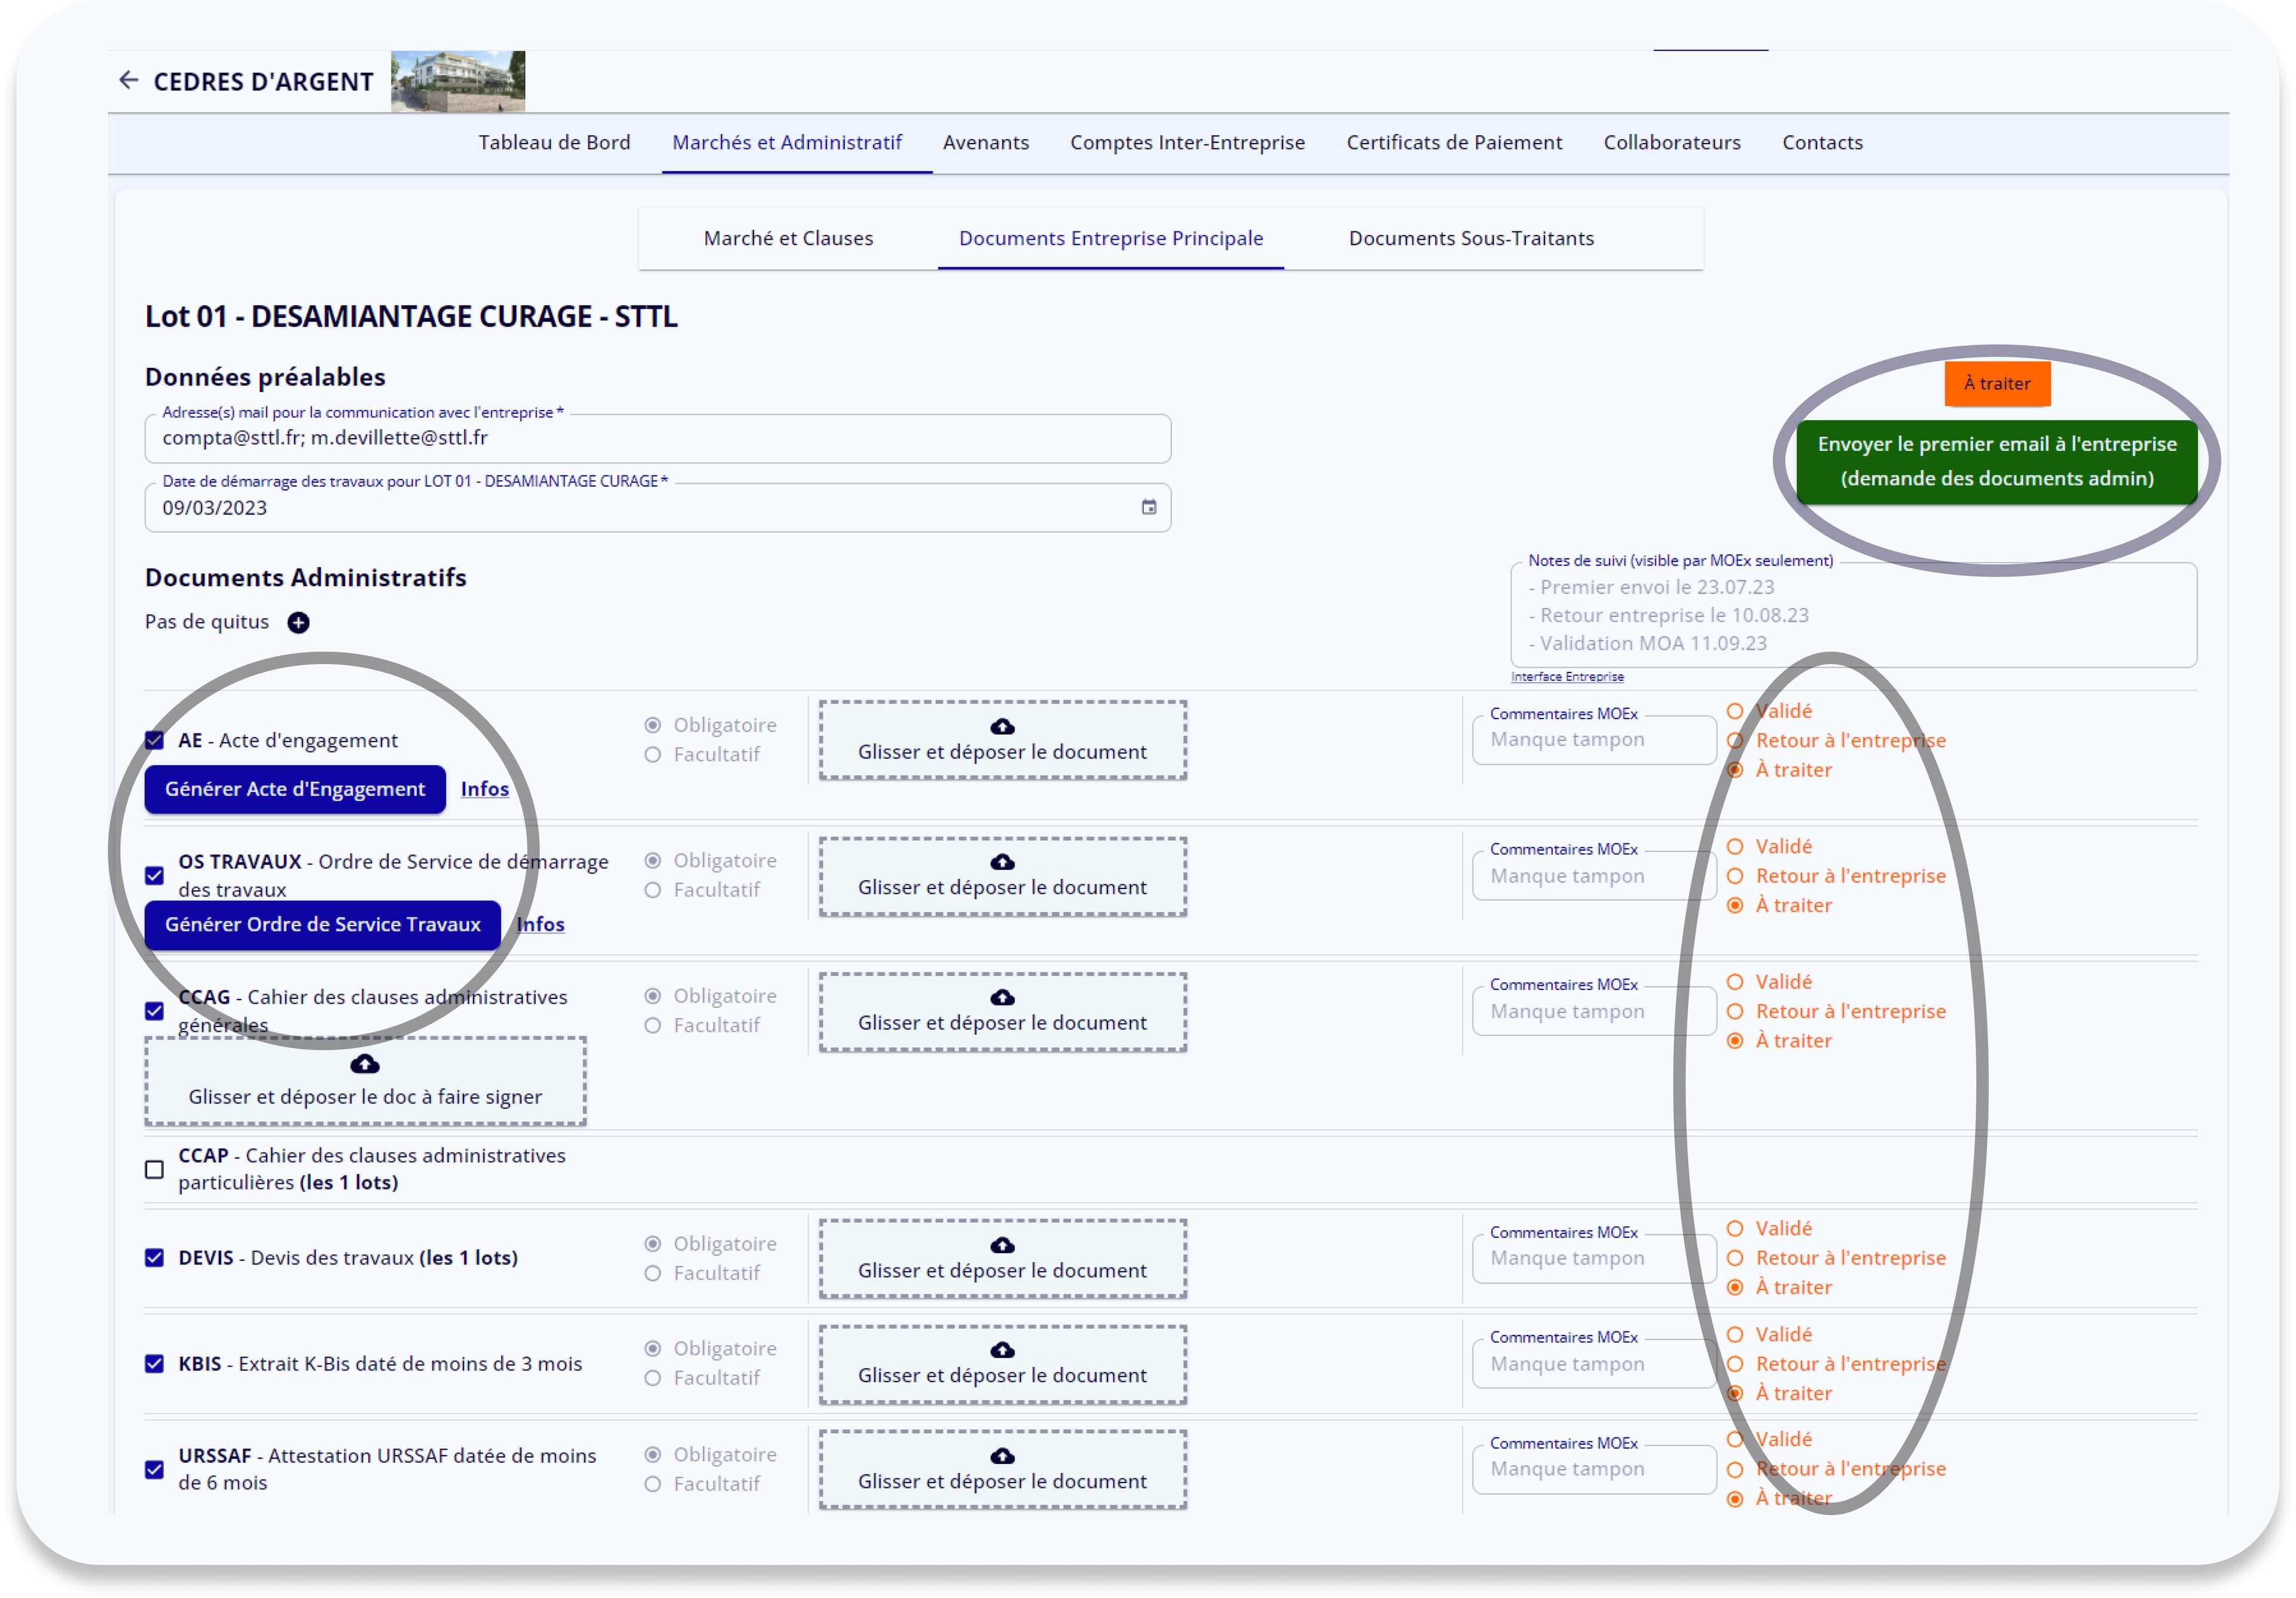2296x1598 pixels.
Task: Select Facultatif radio for the DEVIS row
Action: click(x=652, y=1273)
